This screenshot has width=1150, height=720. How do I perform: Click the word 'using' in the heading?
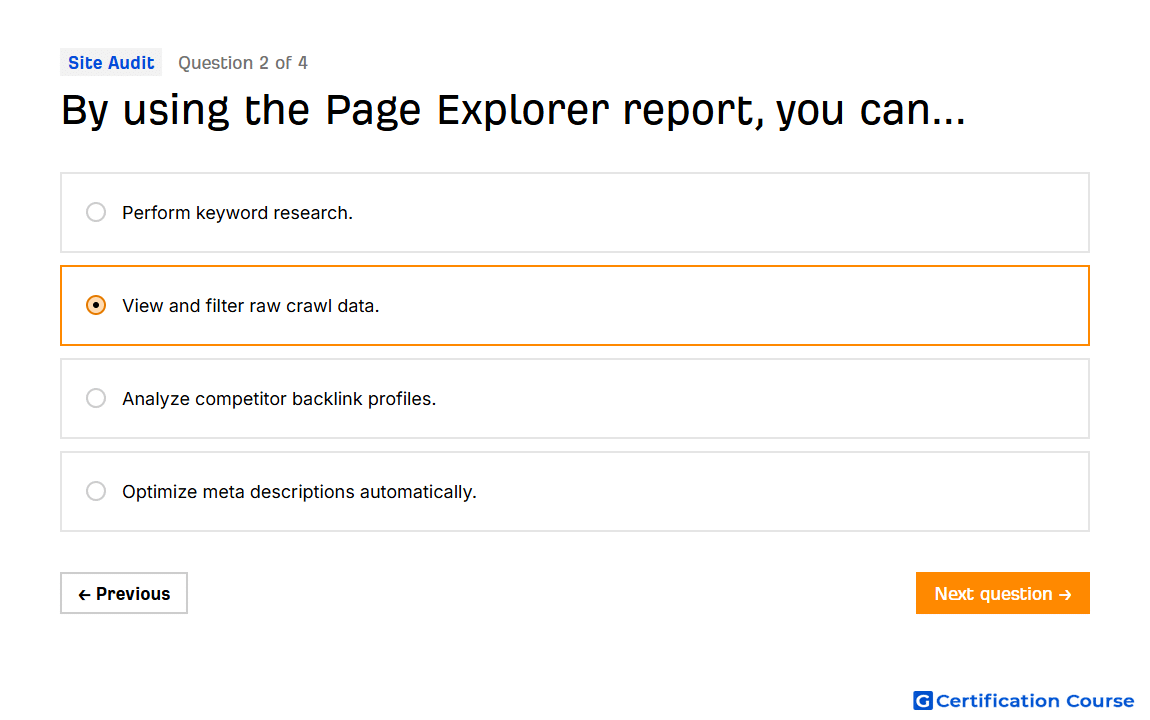point(176,112)
